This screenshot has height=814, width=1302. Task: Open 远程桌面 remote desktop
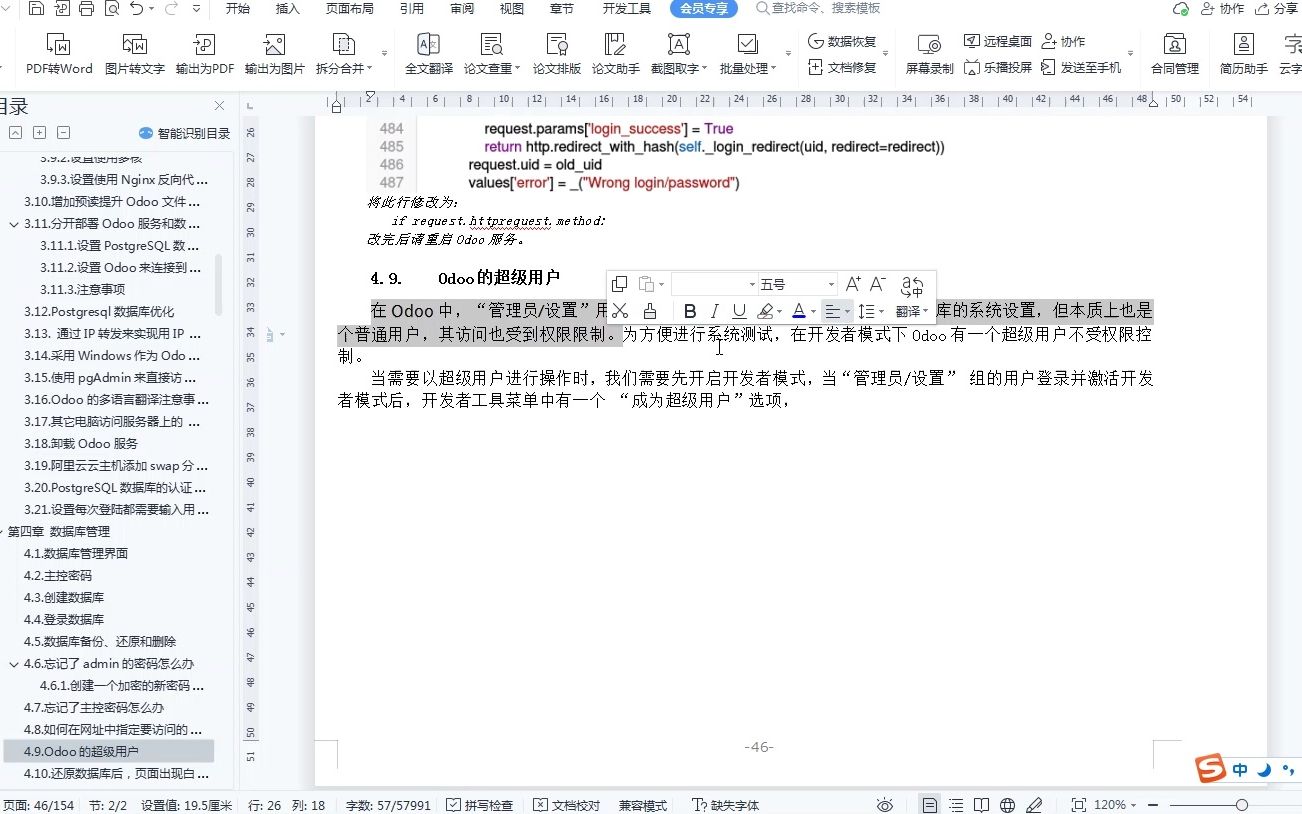click(998, 41)
